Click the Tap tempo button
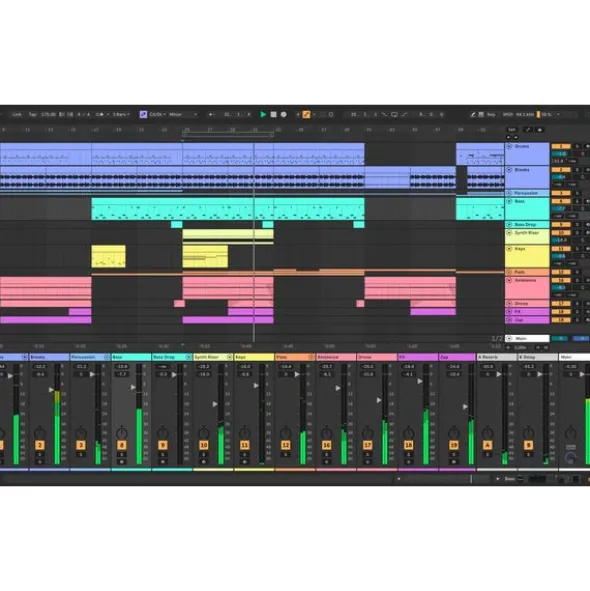 pos(33,114)
